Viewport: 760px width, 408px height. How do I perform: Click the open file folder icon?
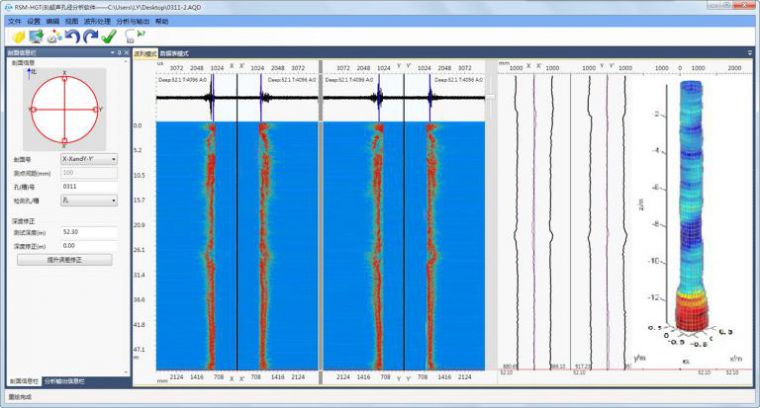click(x=17, y=37)
